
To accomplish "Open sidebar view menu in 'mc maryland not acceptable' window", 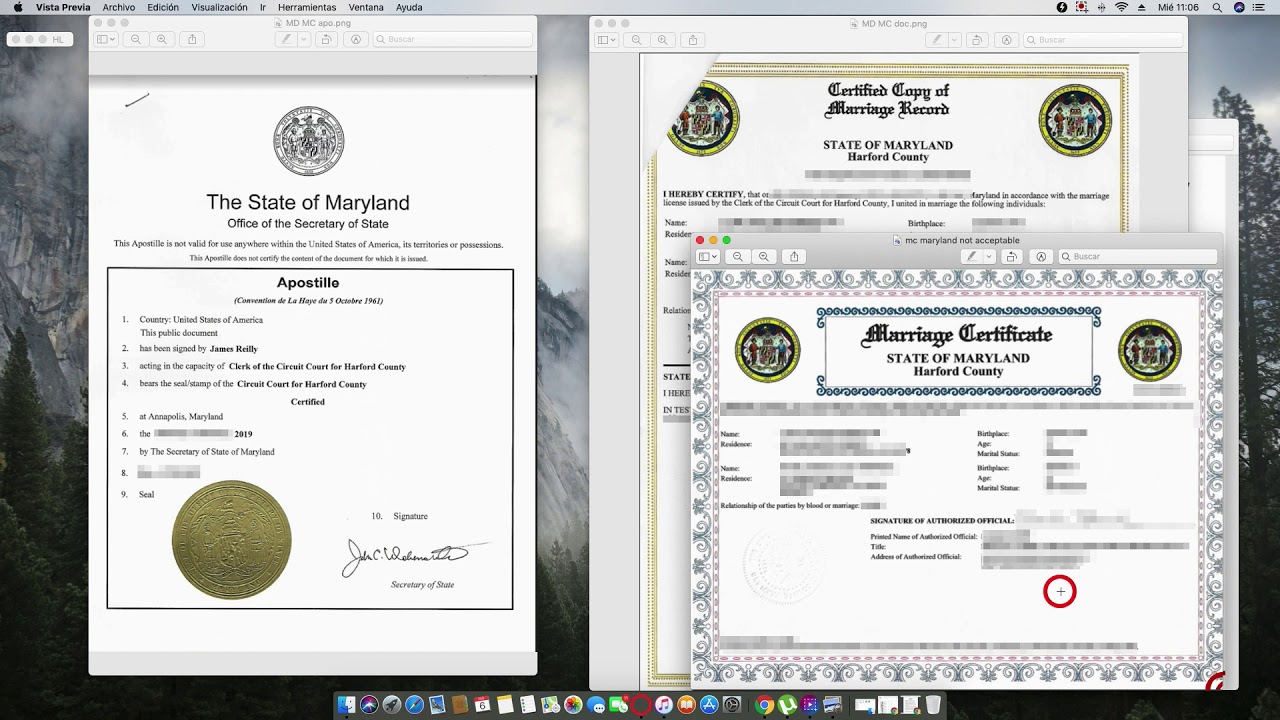I will tap(707, 257).
